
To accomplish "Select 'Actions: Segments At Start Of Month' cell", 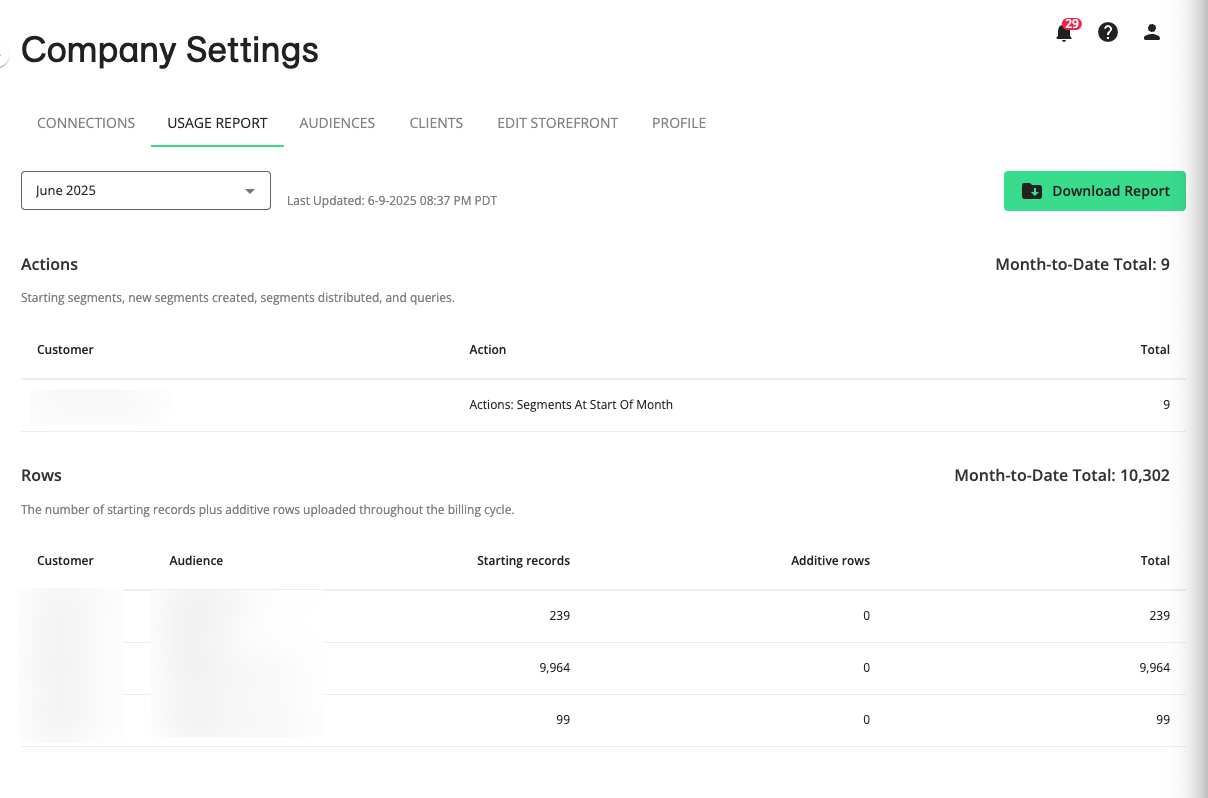I will pos(571,405).
